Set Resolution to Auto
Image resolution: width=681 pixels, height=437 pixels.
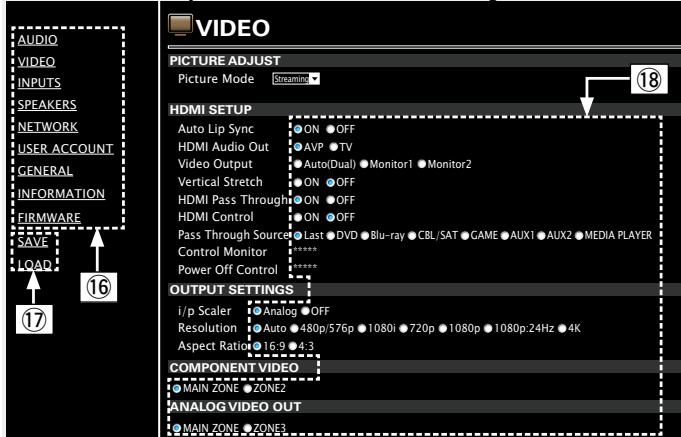click(x=257, y=328)
